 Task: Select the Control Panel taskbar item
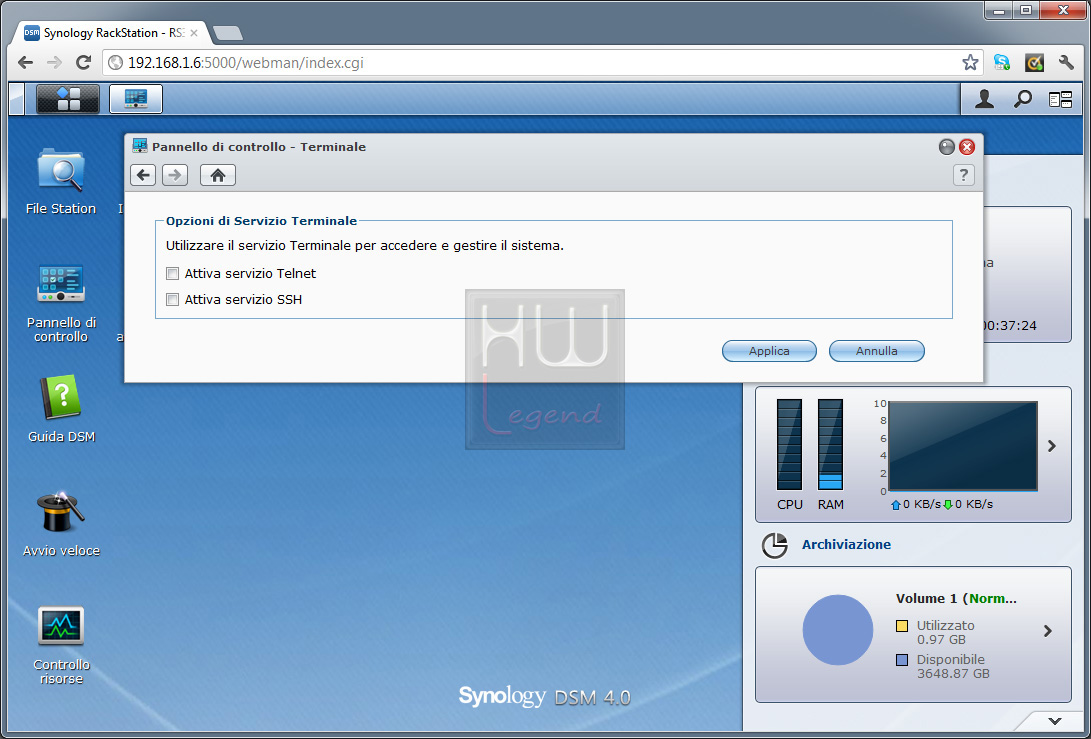pyautogui.click(x=136, y=99)
